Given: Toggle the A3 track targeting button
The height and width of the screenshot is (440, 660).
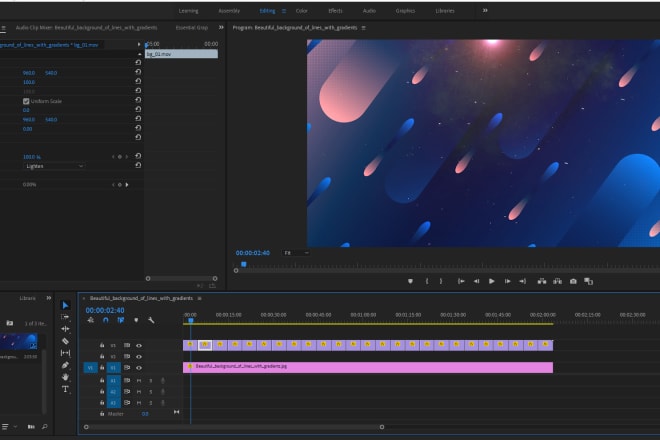Looking at the screenshot, I should [113, 403].
